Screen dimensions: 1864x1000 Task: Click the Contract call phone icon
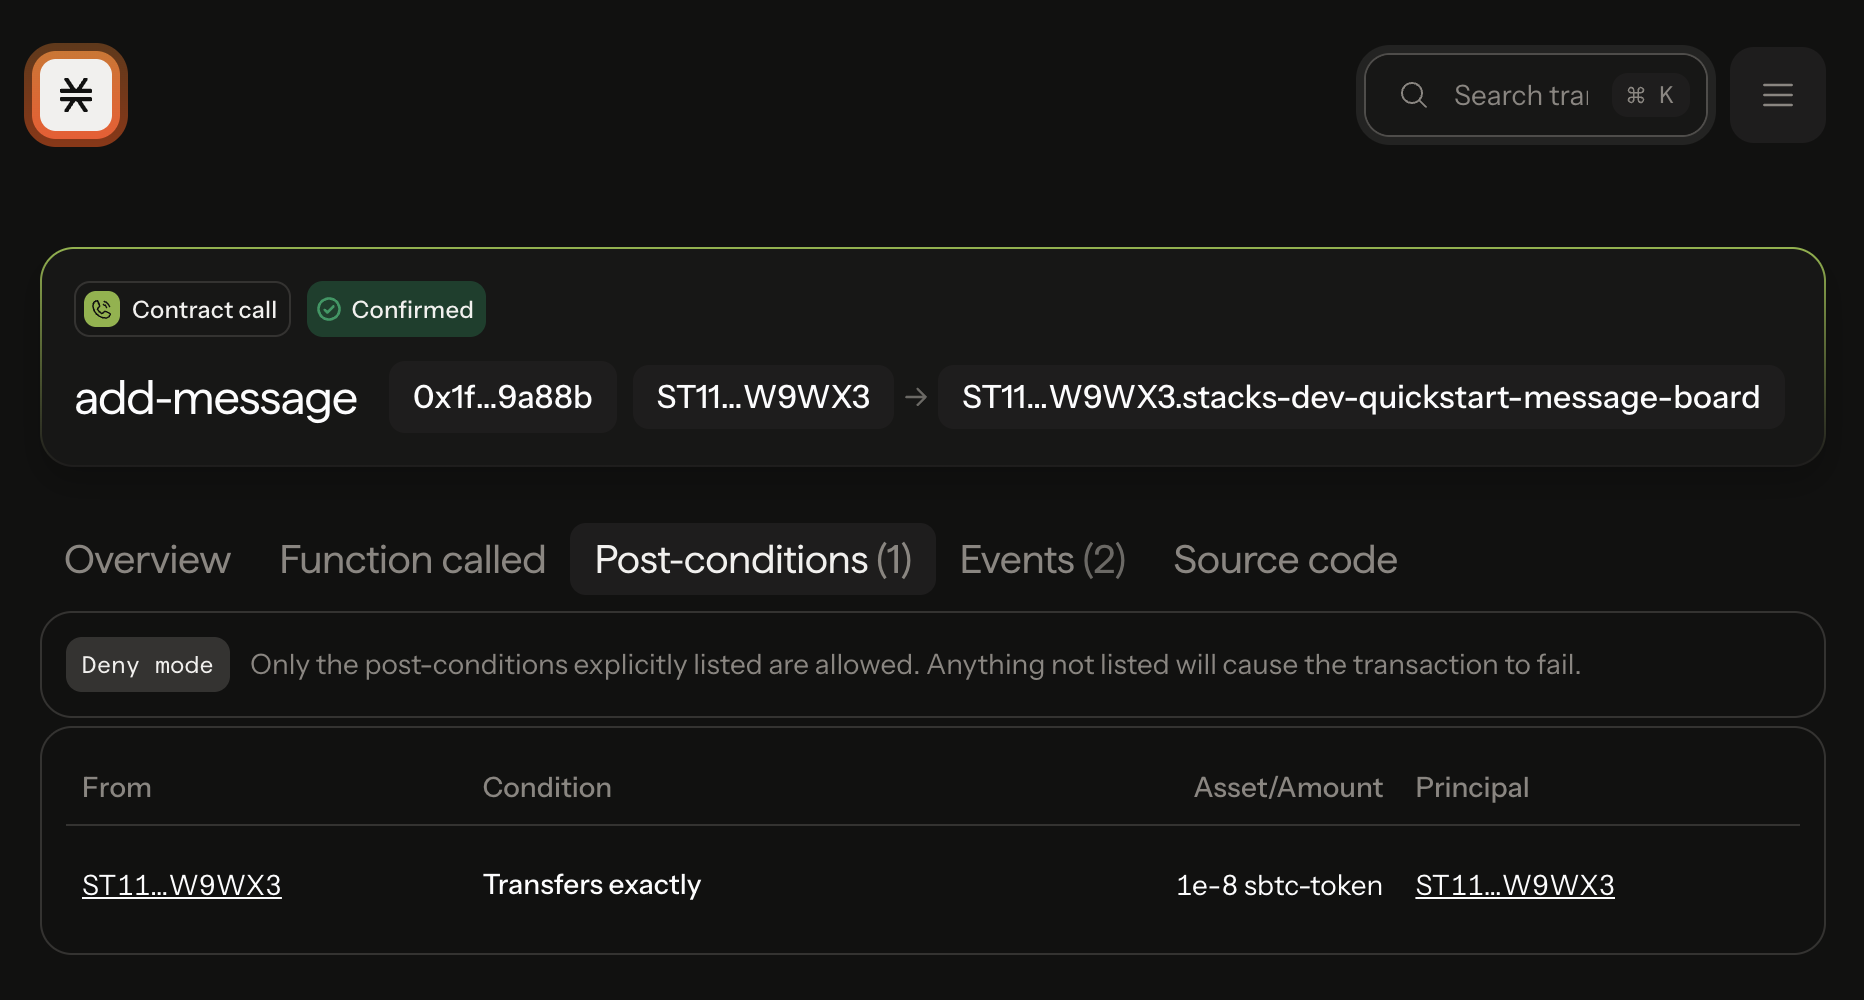pos(102,309)
